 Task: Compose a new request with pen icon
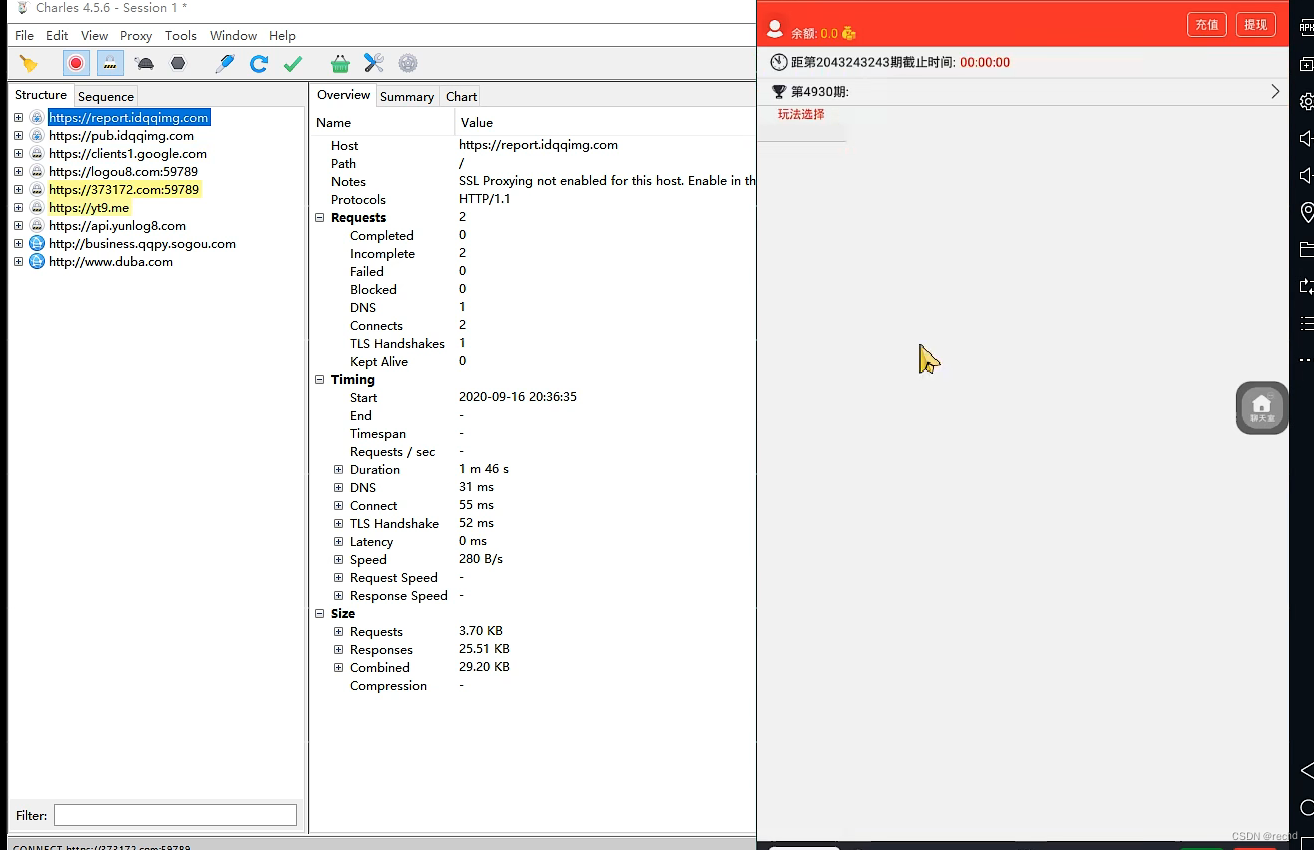(225, 63)
